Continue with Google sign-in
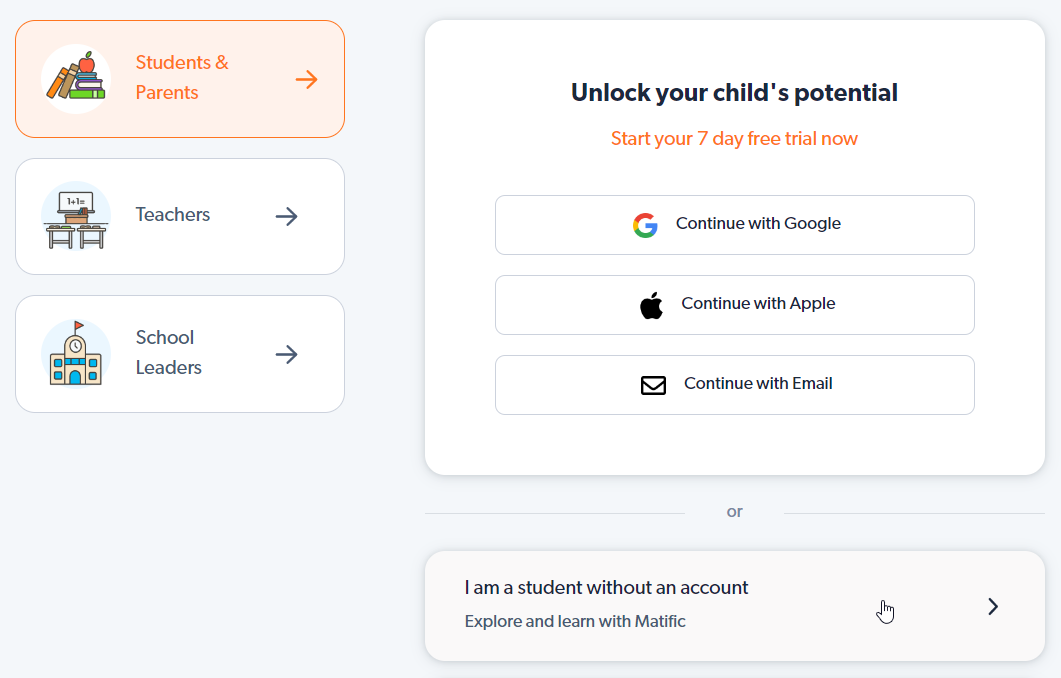 [x=735, y=225]
